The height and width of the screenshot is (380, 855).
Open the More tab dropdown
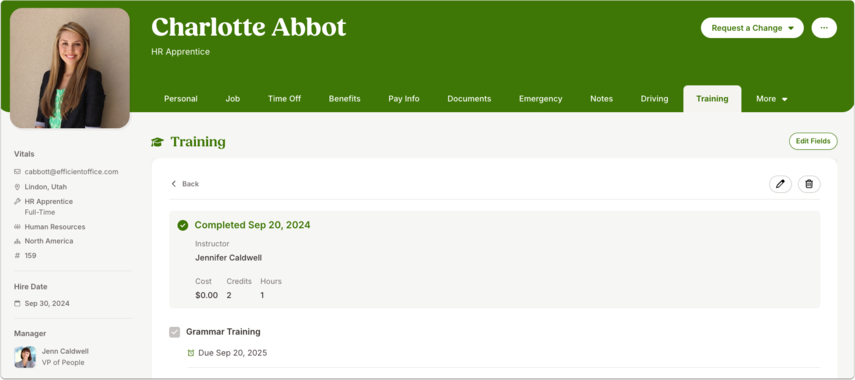[x=772, y=99]
